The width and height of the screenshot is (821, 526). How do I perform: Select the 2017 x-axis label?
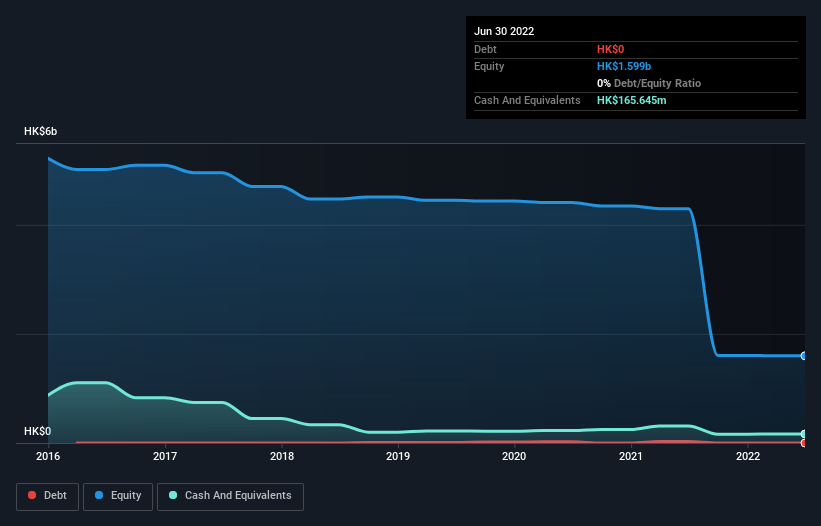[165, 456]
